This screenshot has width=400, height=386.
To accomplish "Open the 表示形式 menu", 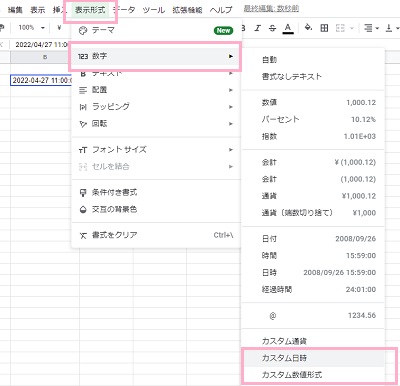I will 90,10.
